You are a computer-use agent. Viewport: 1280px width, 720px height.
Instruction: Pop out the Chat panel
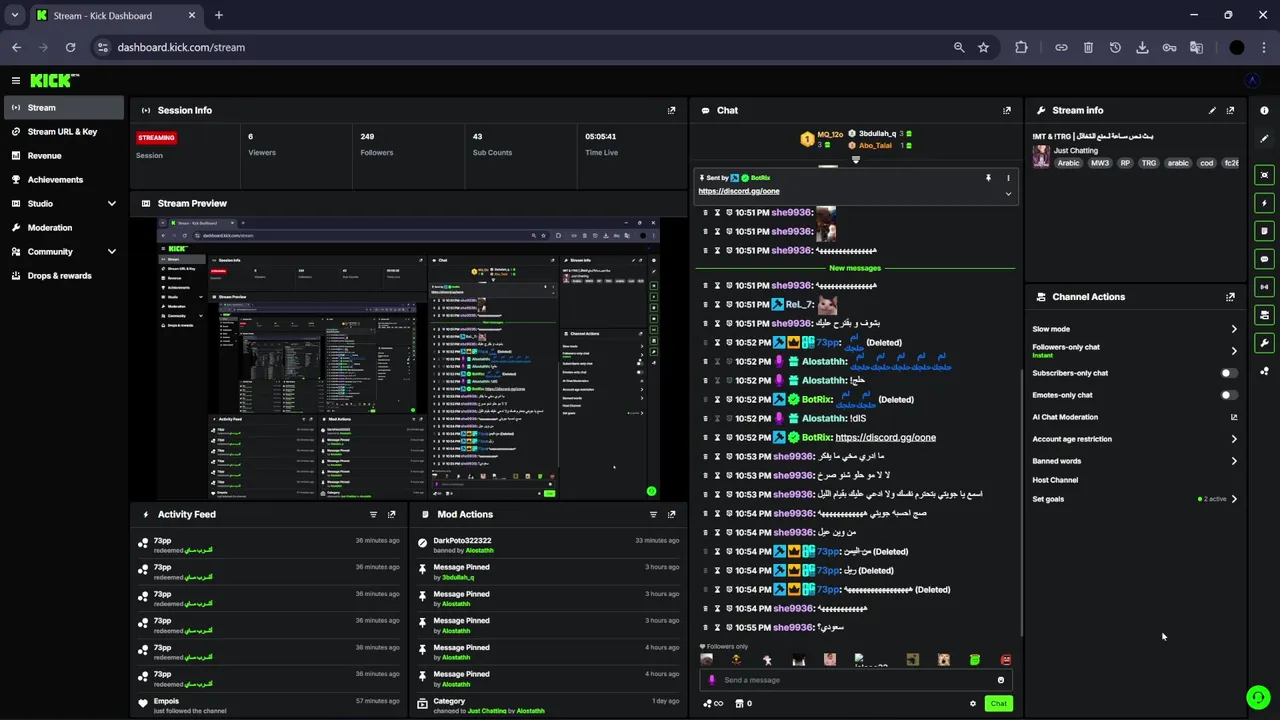[x=1007, y=110]
